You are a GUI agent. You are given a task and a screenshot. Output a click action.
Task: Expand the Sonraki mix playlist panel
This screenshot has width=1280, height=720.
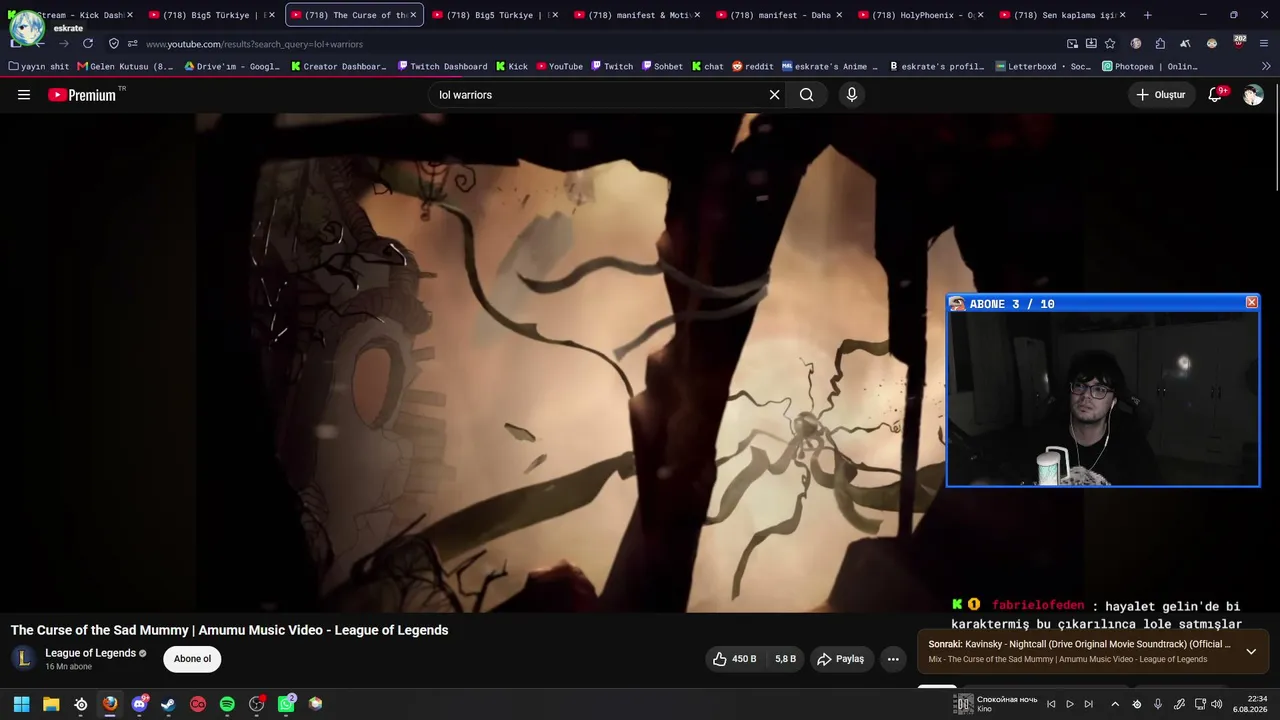point(1251,652)
